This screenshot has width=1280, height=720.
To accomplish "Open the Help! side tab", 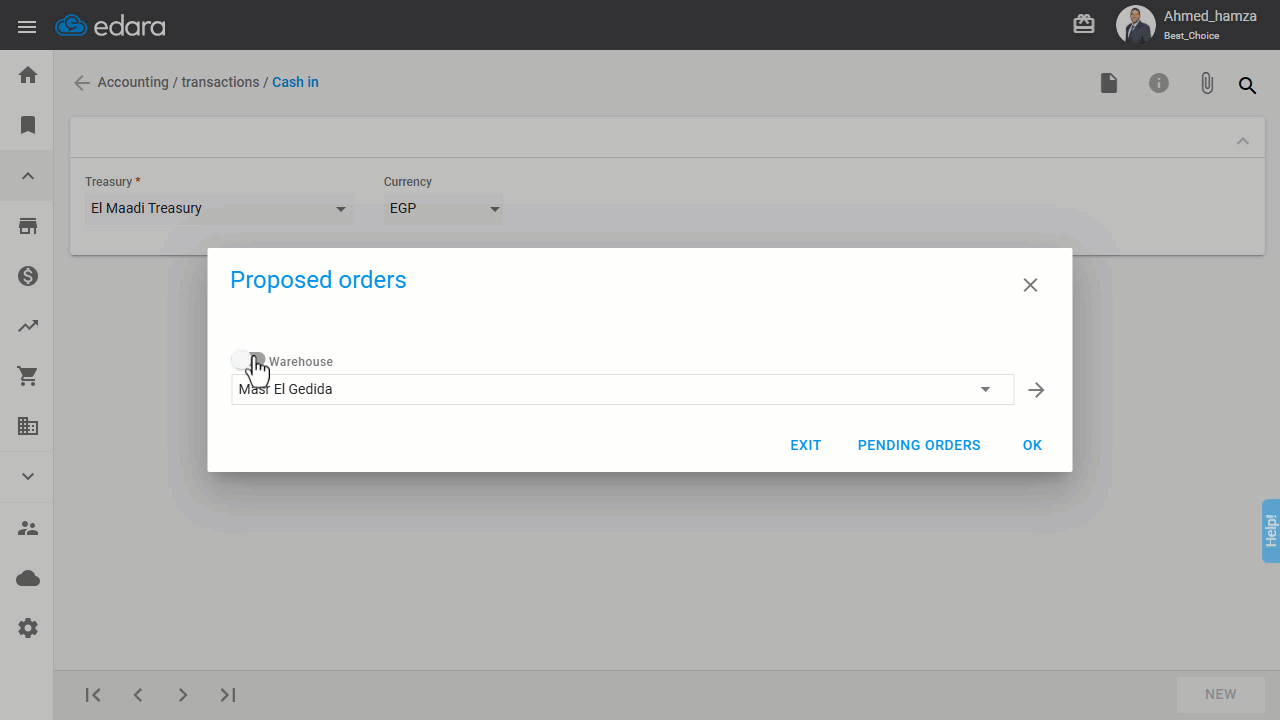I will click(x=1271, y=530).
